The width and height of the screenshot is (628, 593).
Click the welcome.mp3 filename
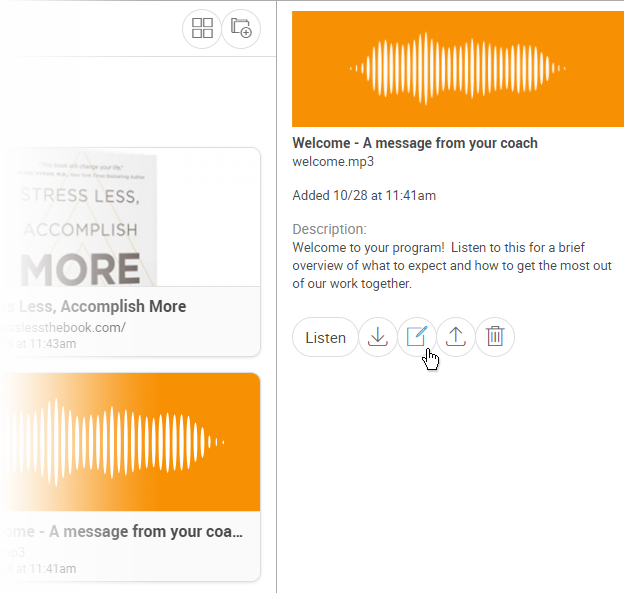pyautogui.click(x=333, y=161)
